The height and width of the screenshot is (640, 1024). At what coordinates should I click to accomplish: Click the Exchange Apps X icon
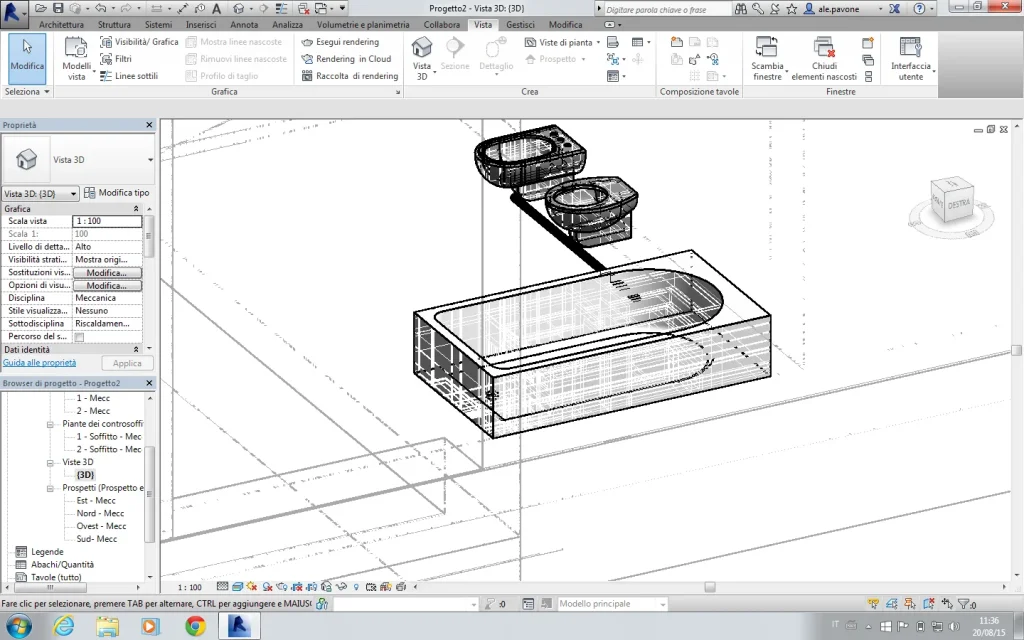tap(895, 9)
